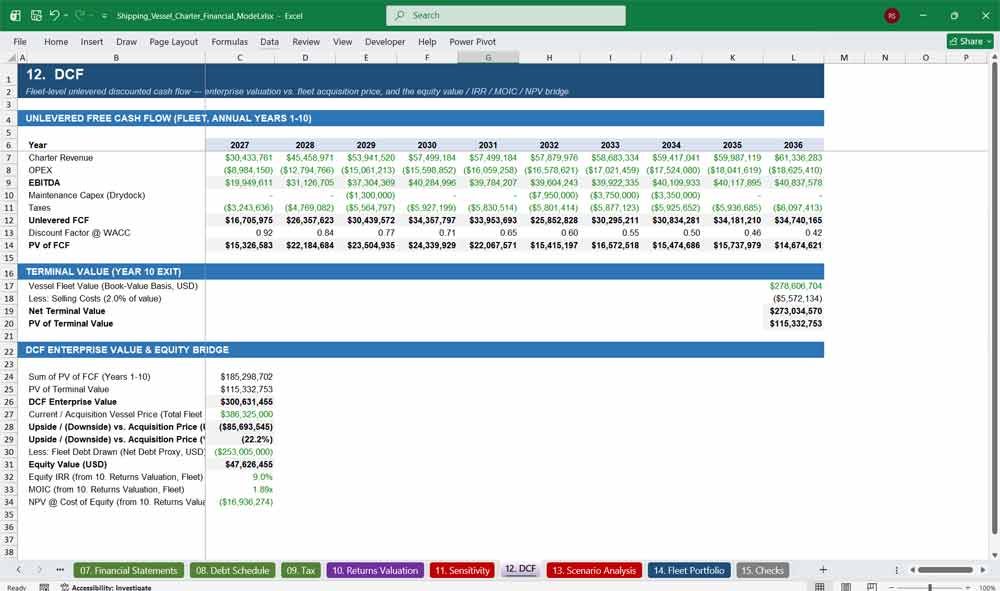
Task: Show hidden sheet tabs via ellipsis
Action: click(60, 570)
